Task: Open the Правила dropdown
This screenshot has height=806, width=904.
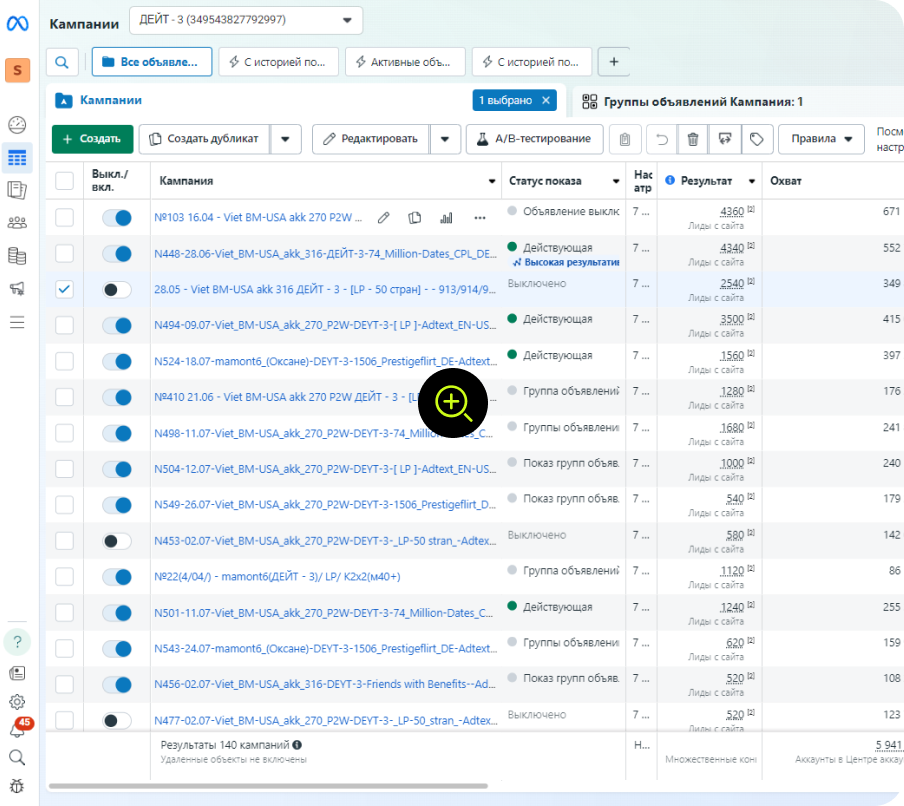Action: point(822,139)
